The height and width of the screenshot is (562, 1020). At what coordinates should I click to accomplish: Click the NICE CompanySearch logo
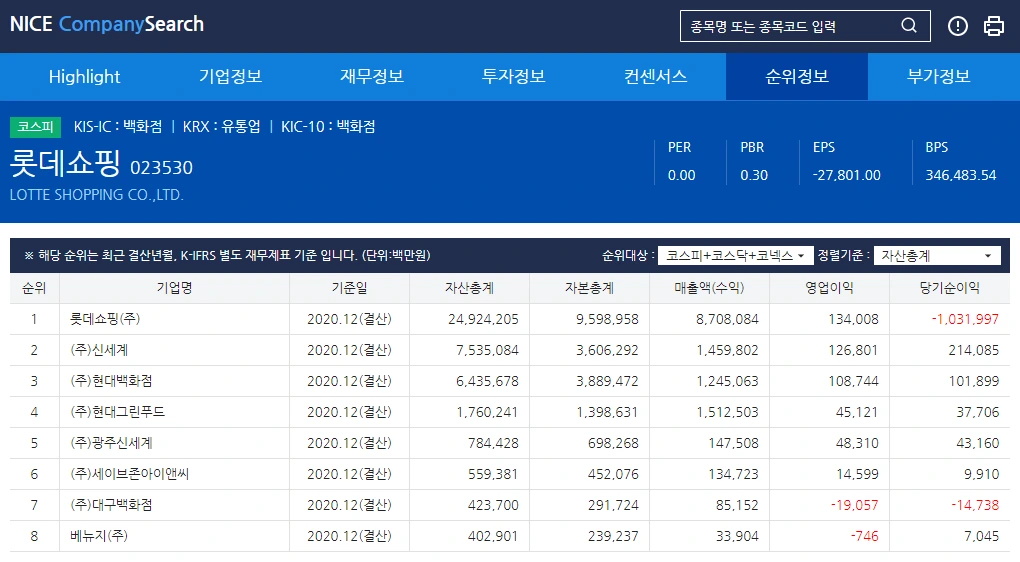click(x=107, y=24)
